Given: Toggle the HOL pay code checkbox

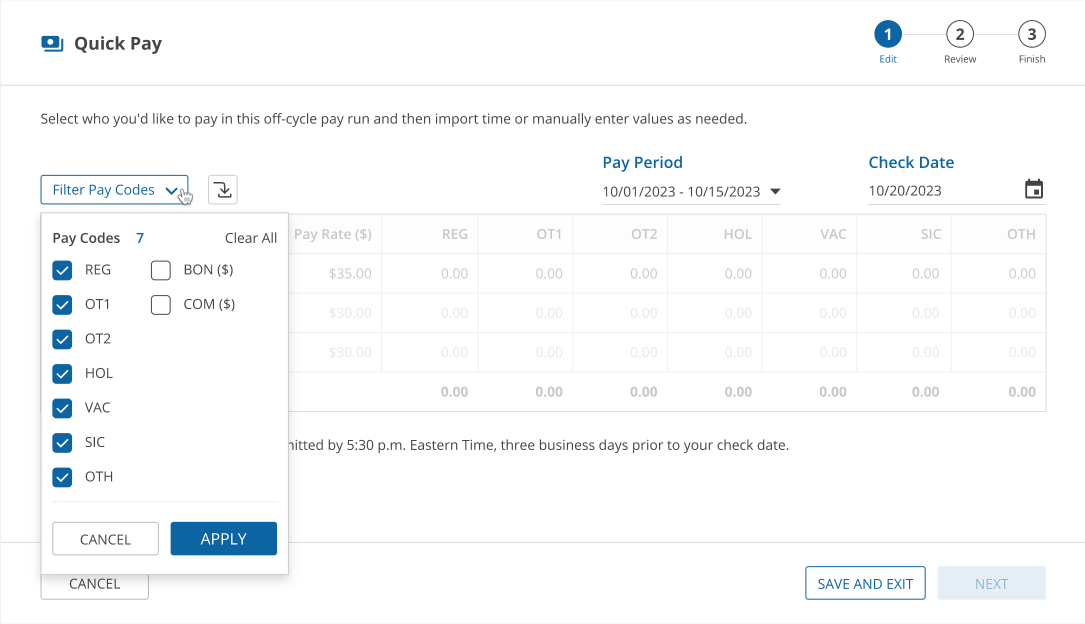Looking at the screenshot, I should click(62, 374).
